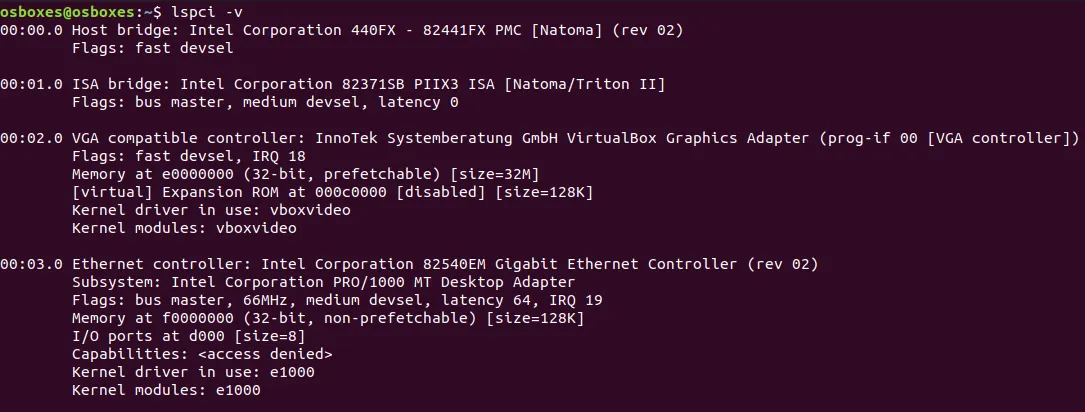
Task: Click 'Kernel driver in use: vboxvideo' line
Action: coord(211,210)
